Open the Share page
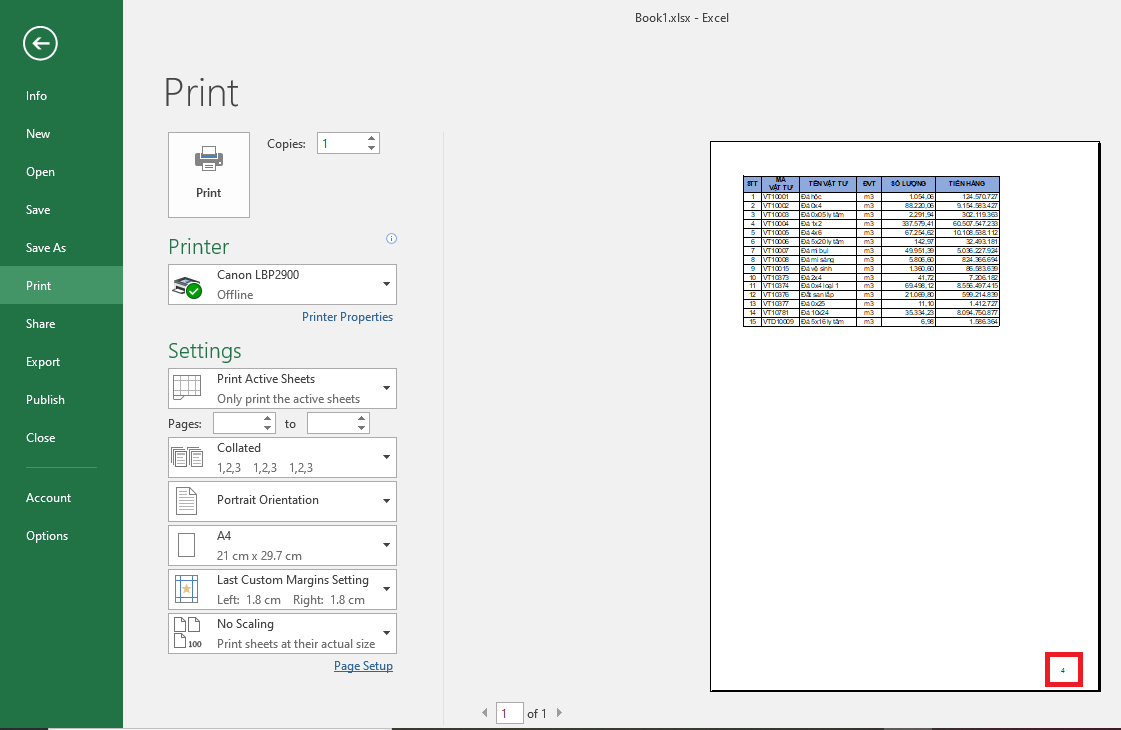This screenshot has width=1121, height=730. point(61,324)
